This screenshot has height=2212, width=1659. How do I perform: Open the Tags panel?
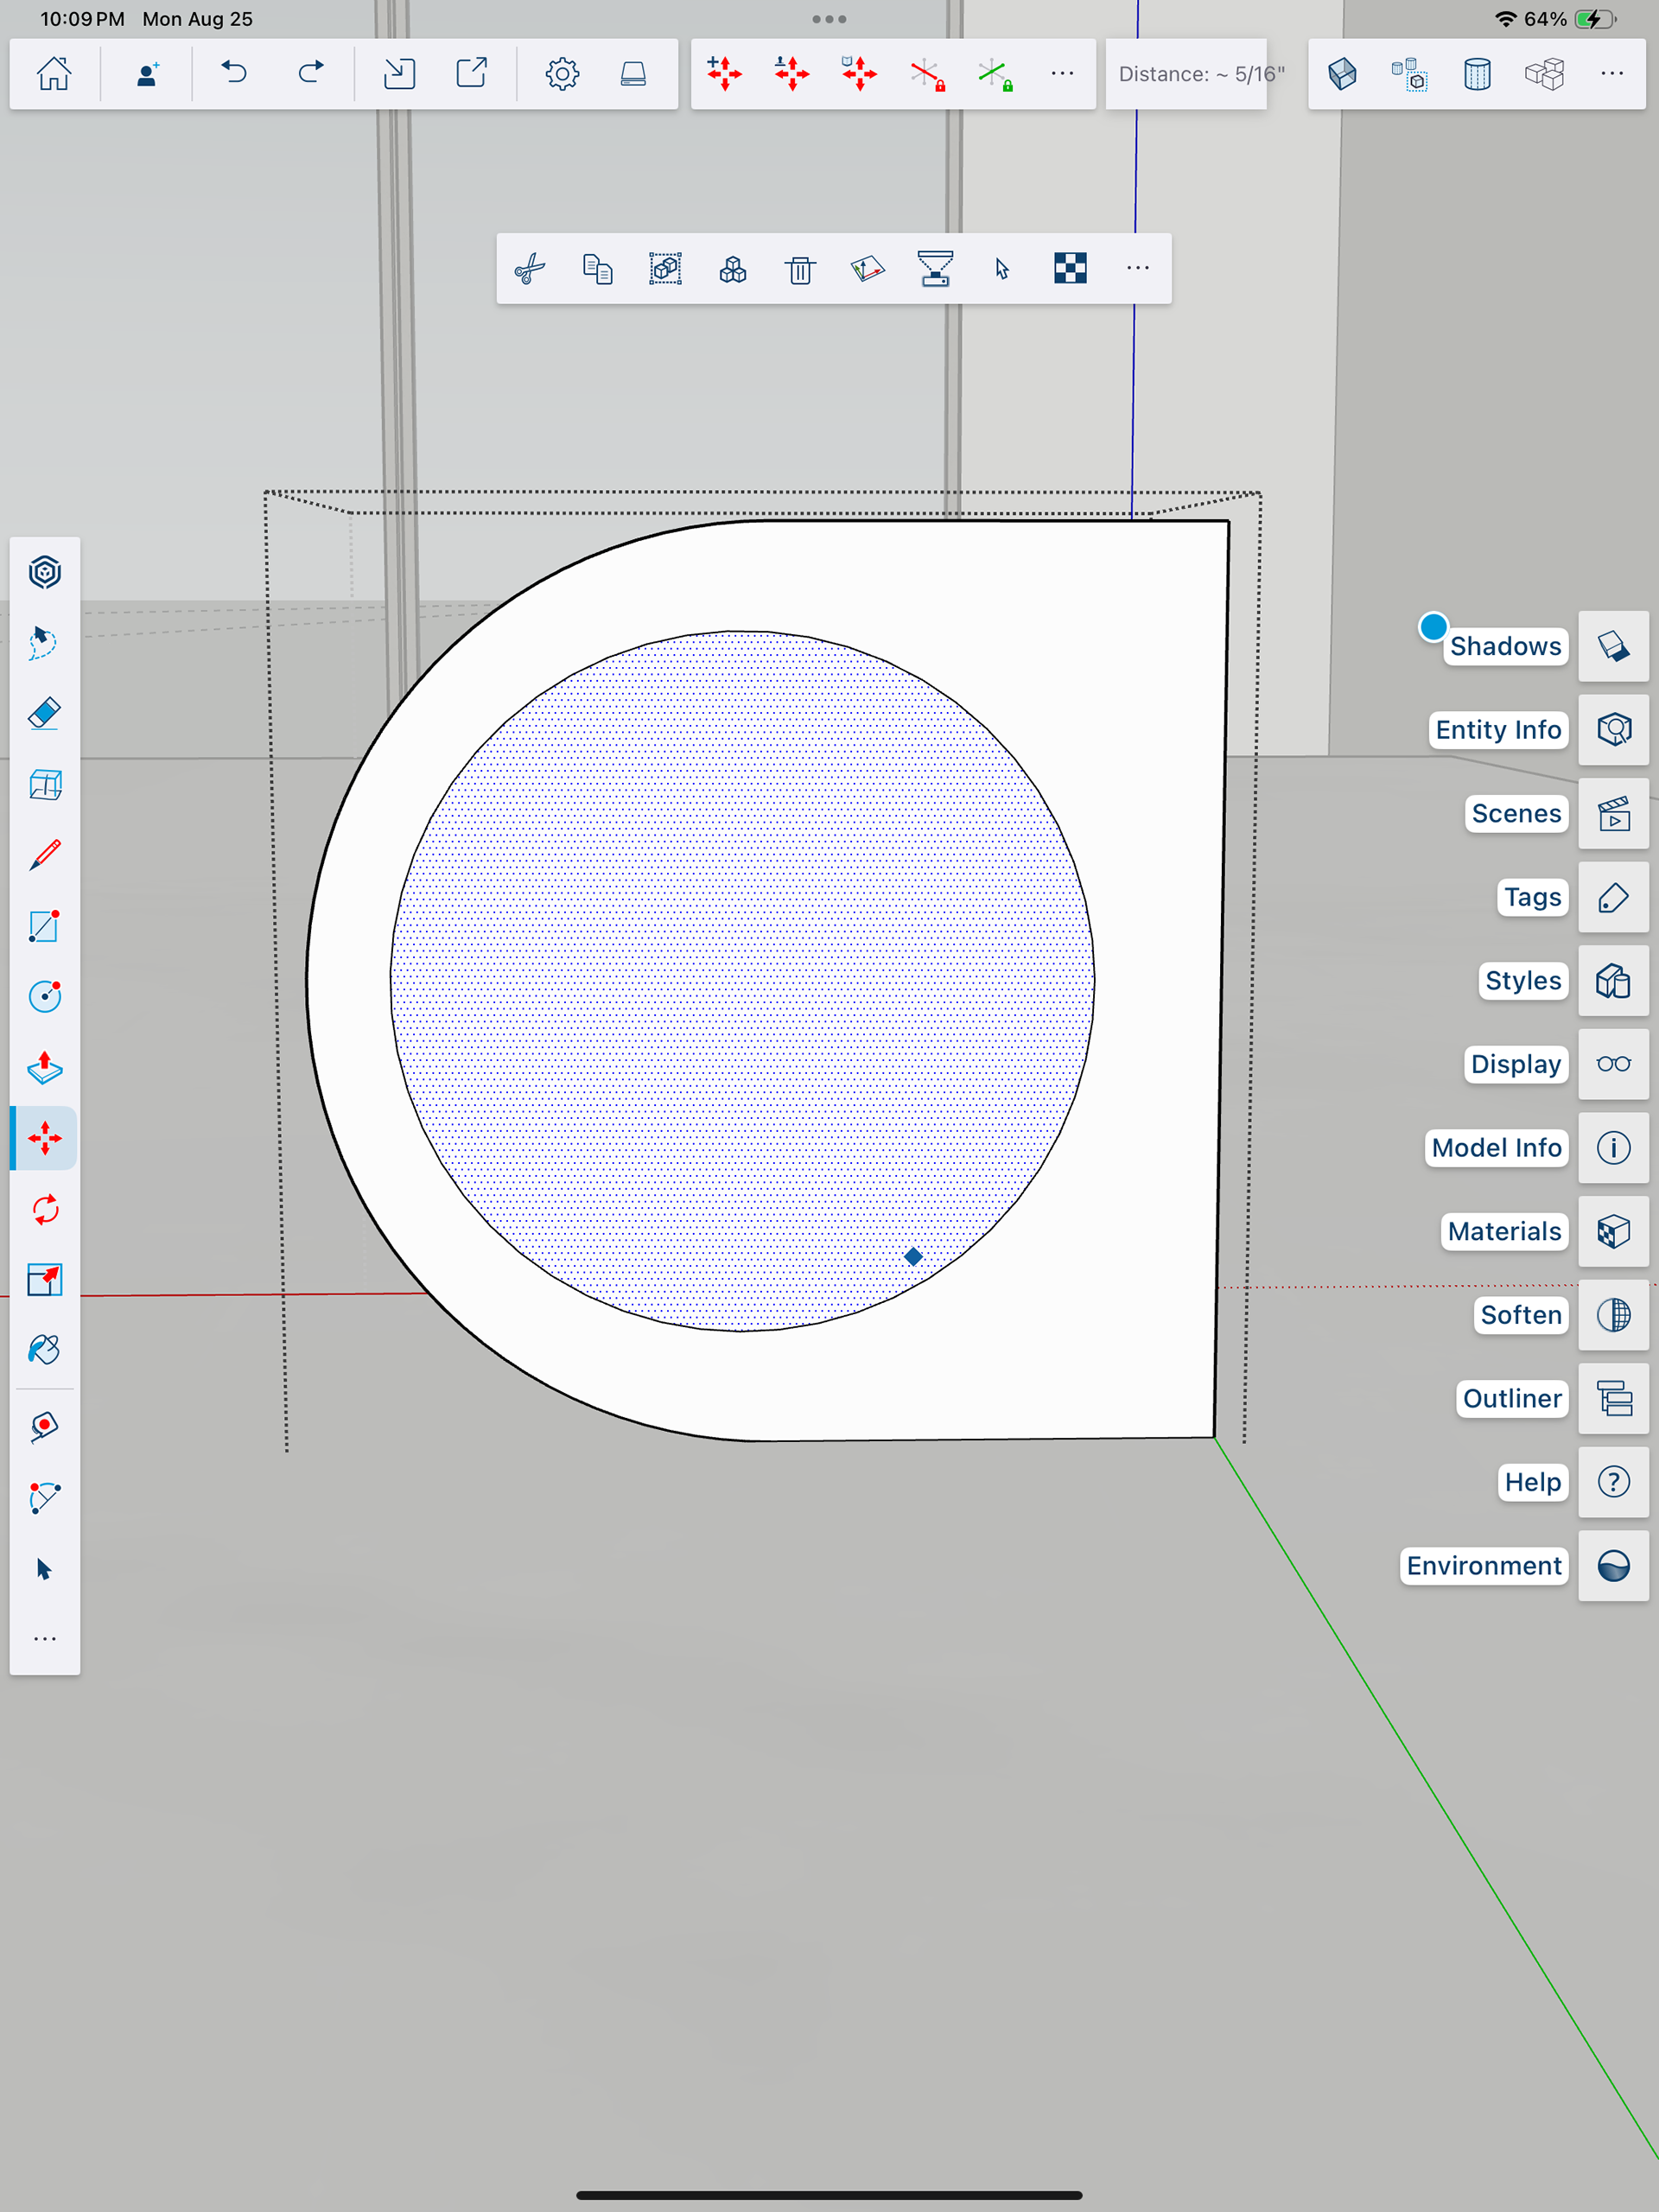(1613, 897)
